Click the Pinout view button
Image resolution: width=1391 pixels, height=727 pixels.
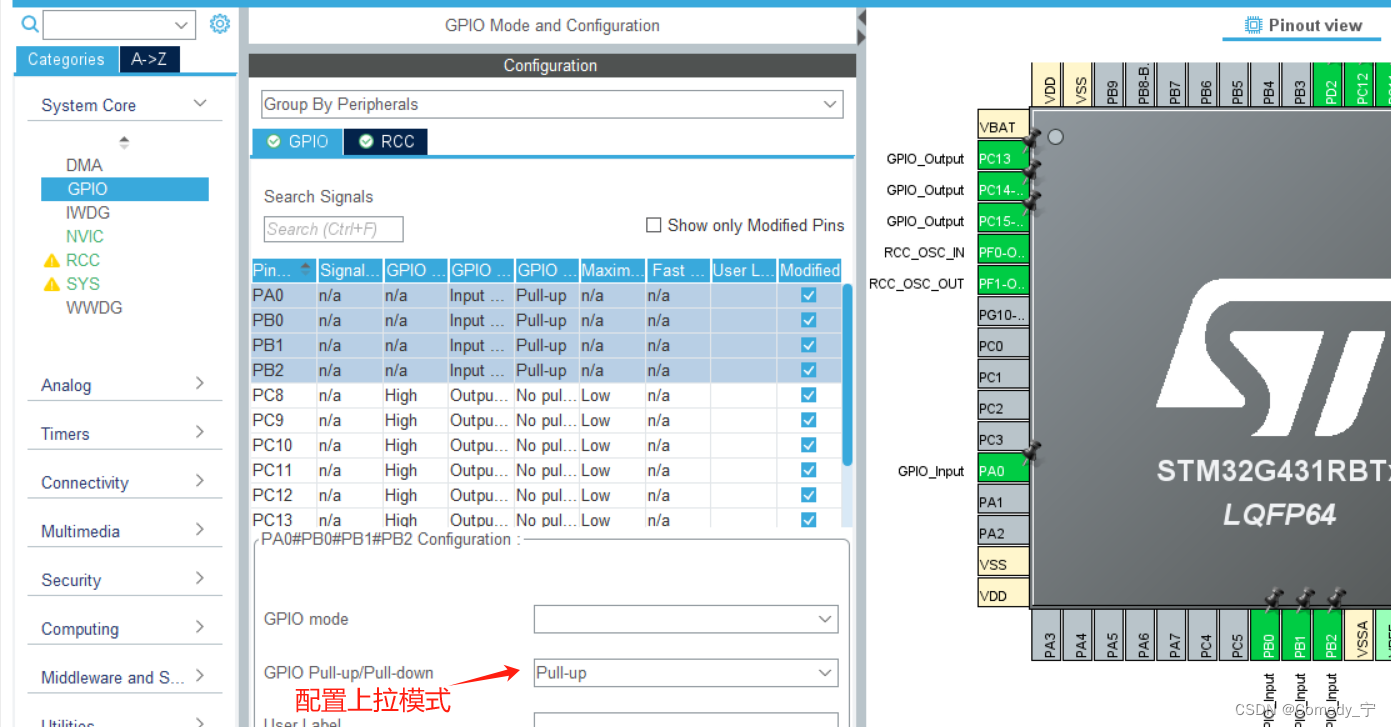1313,24
